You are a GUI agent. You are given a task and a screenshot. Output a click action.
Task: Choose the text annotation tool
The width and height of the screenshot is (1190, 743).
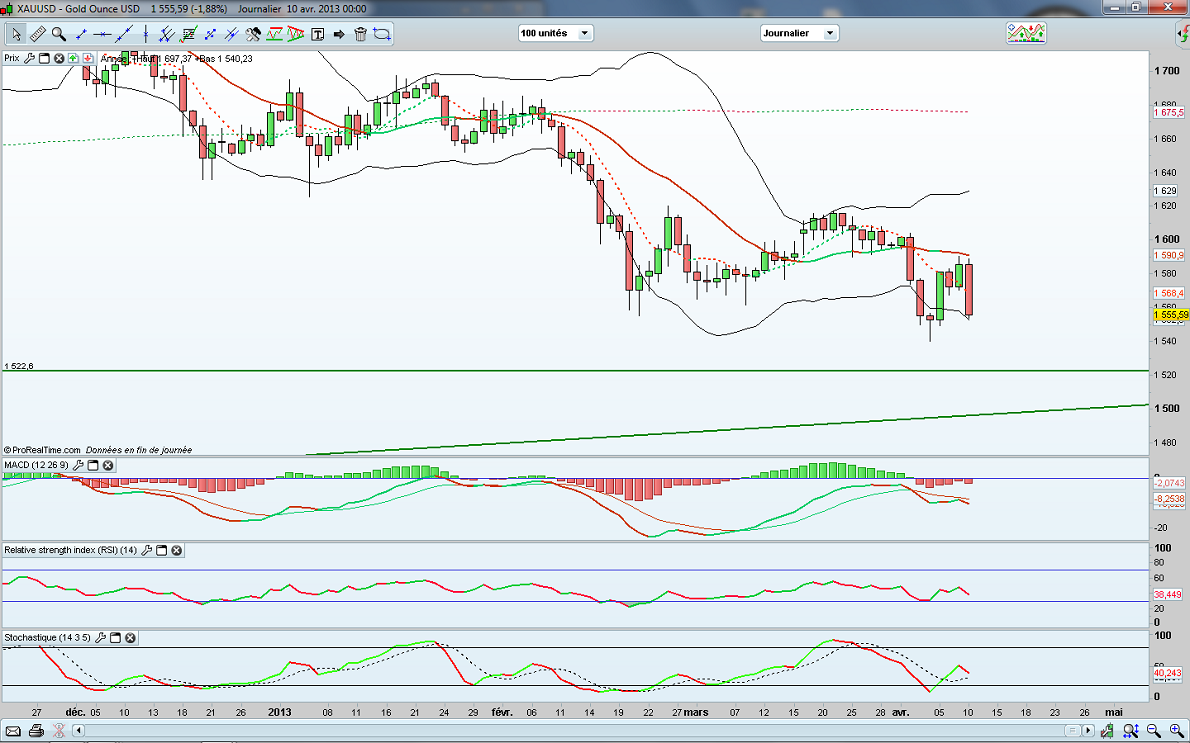(318, 34)
